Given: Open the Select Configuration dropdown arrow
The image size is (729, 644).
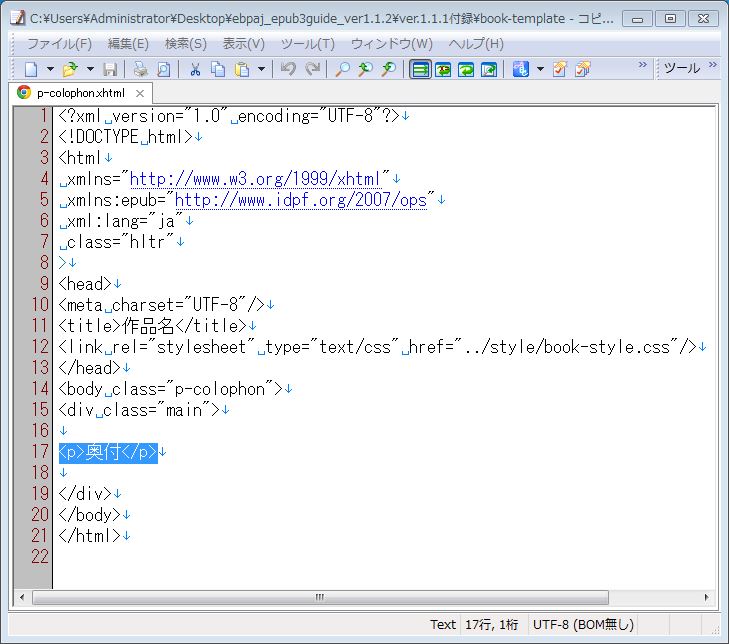Looking at the screenshot, I should (x=540, y=69).
